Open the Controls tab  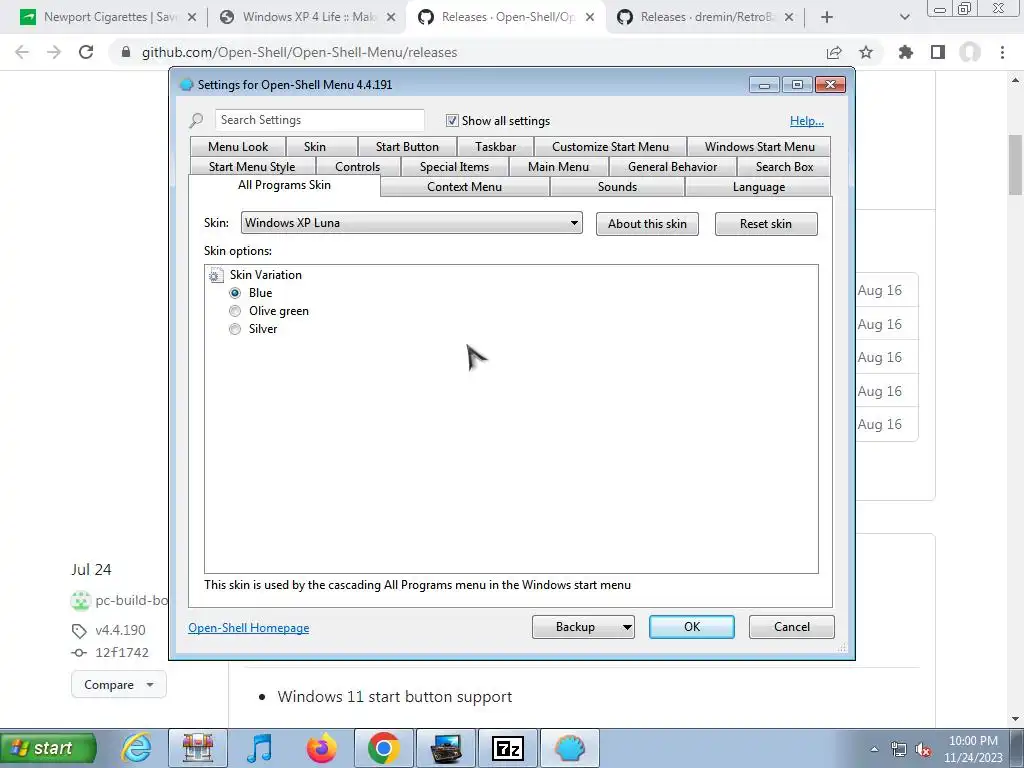357,167
